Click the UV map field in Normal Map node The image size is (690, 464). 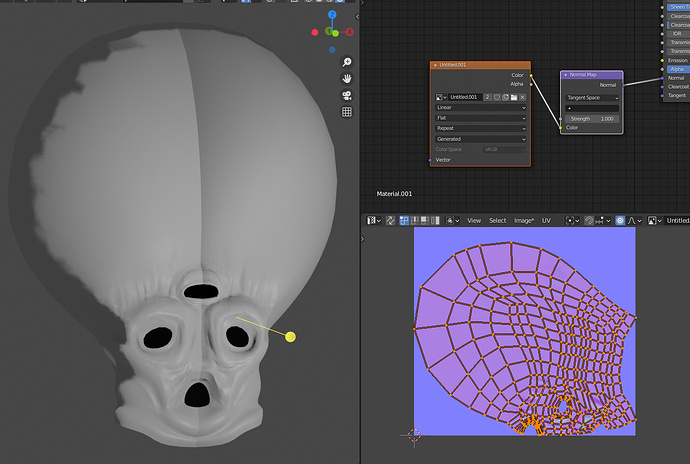pos(592,108)
